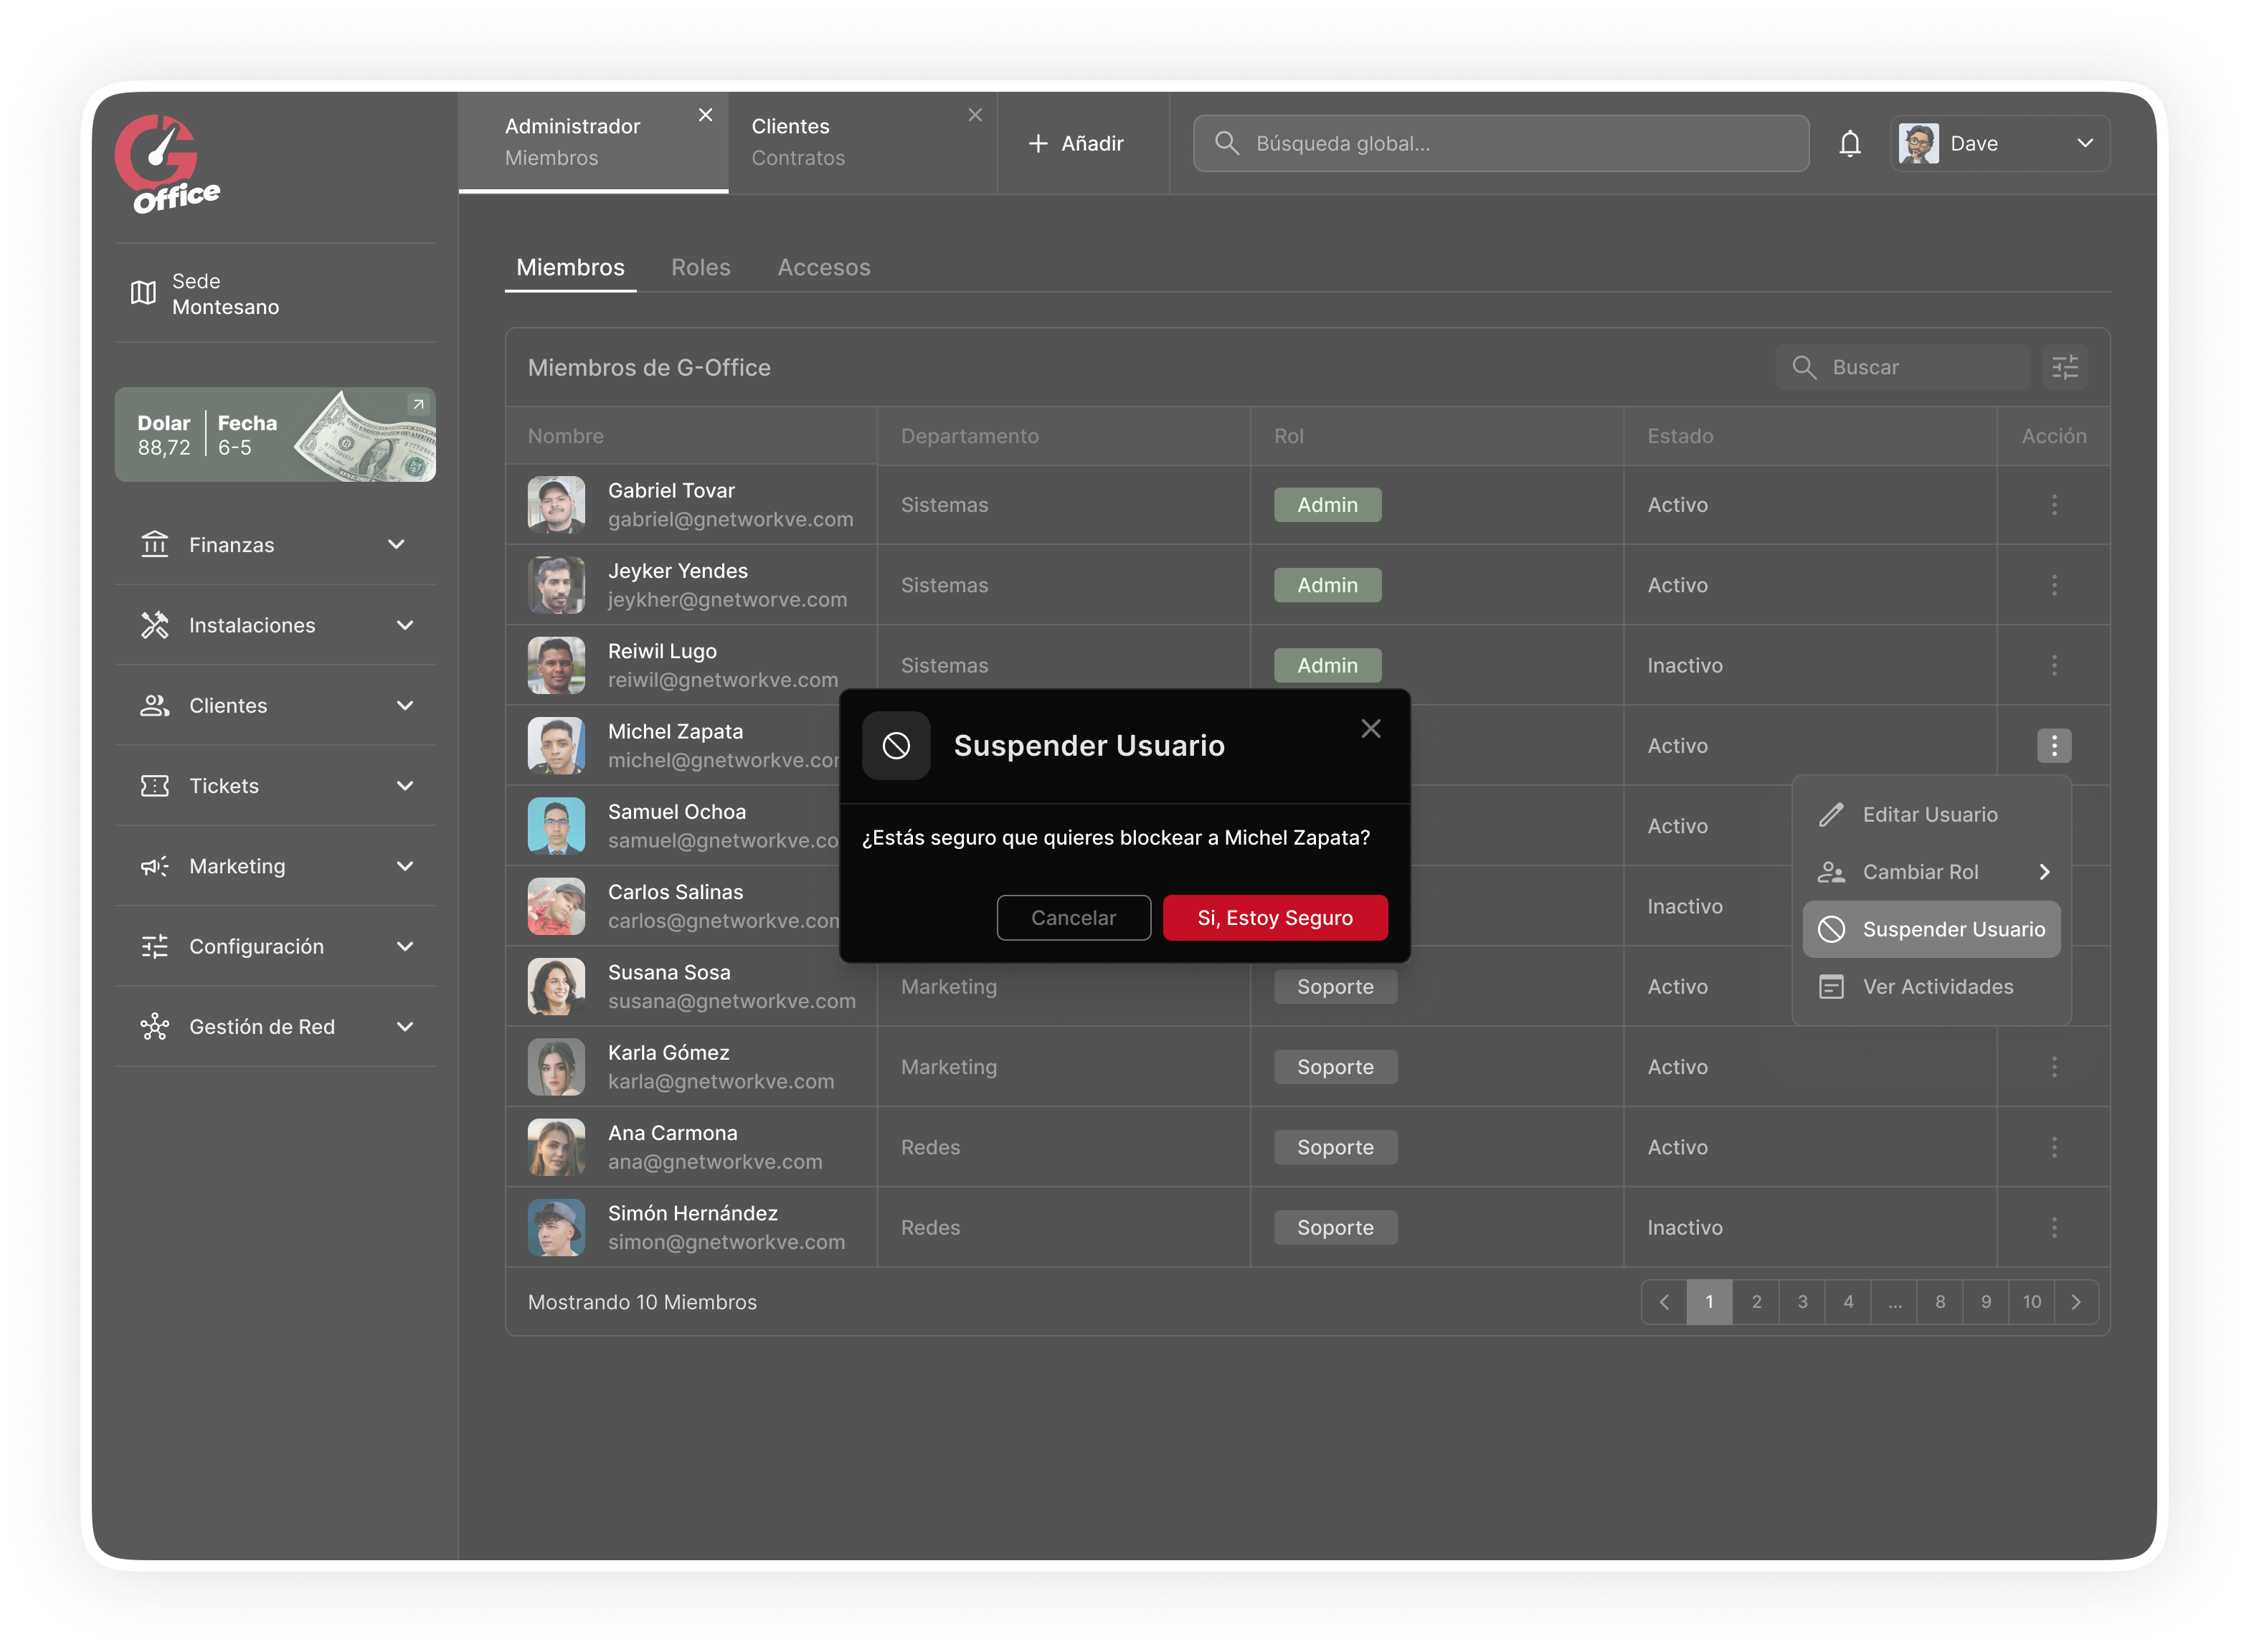Open the Dolar rate card arrow icon
The width and height of the screenshot is (2249, 1652).
pyautogui.click(x=418, y=404)
